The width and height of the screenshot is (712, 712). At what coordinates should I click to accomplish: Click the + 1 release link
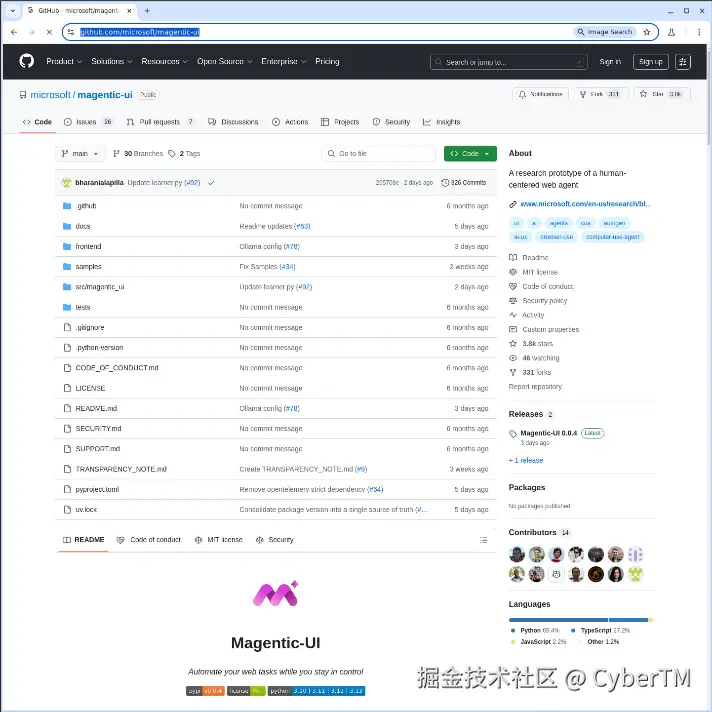(525, 460)
